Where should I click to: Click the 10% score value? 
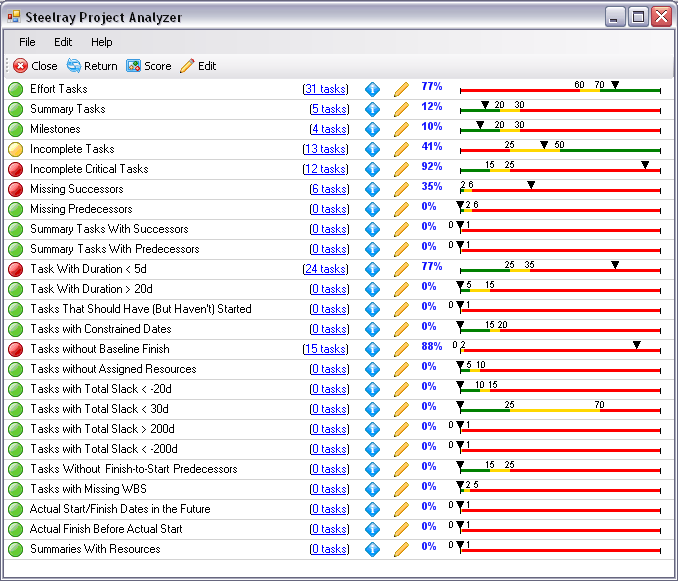click(x=432, y=126)
